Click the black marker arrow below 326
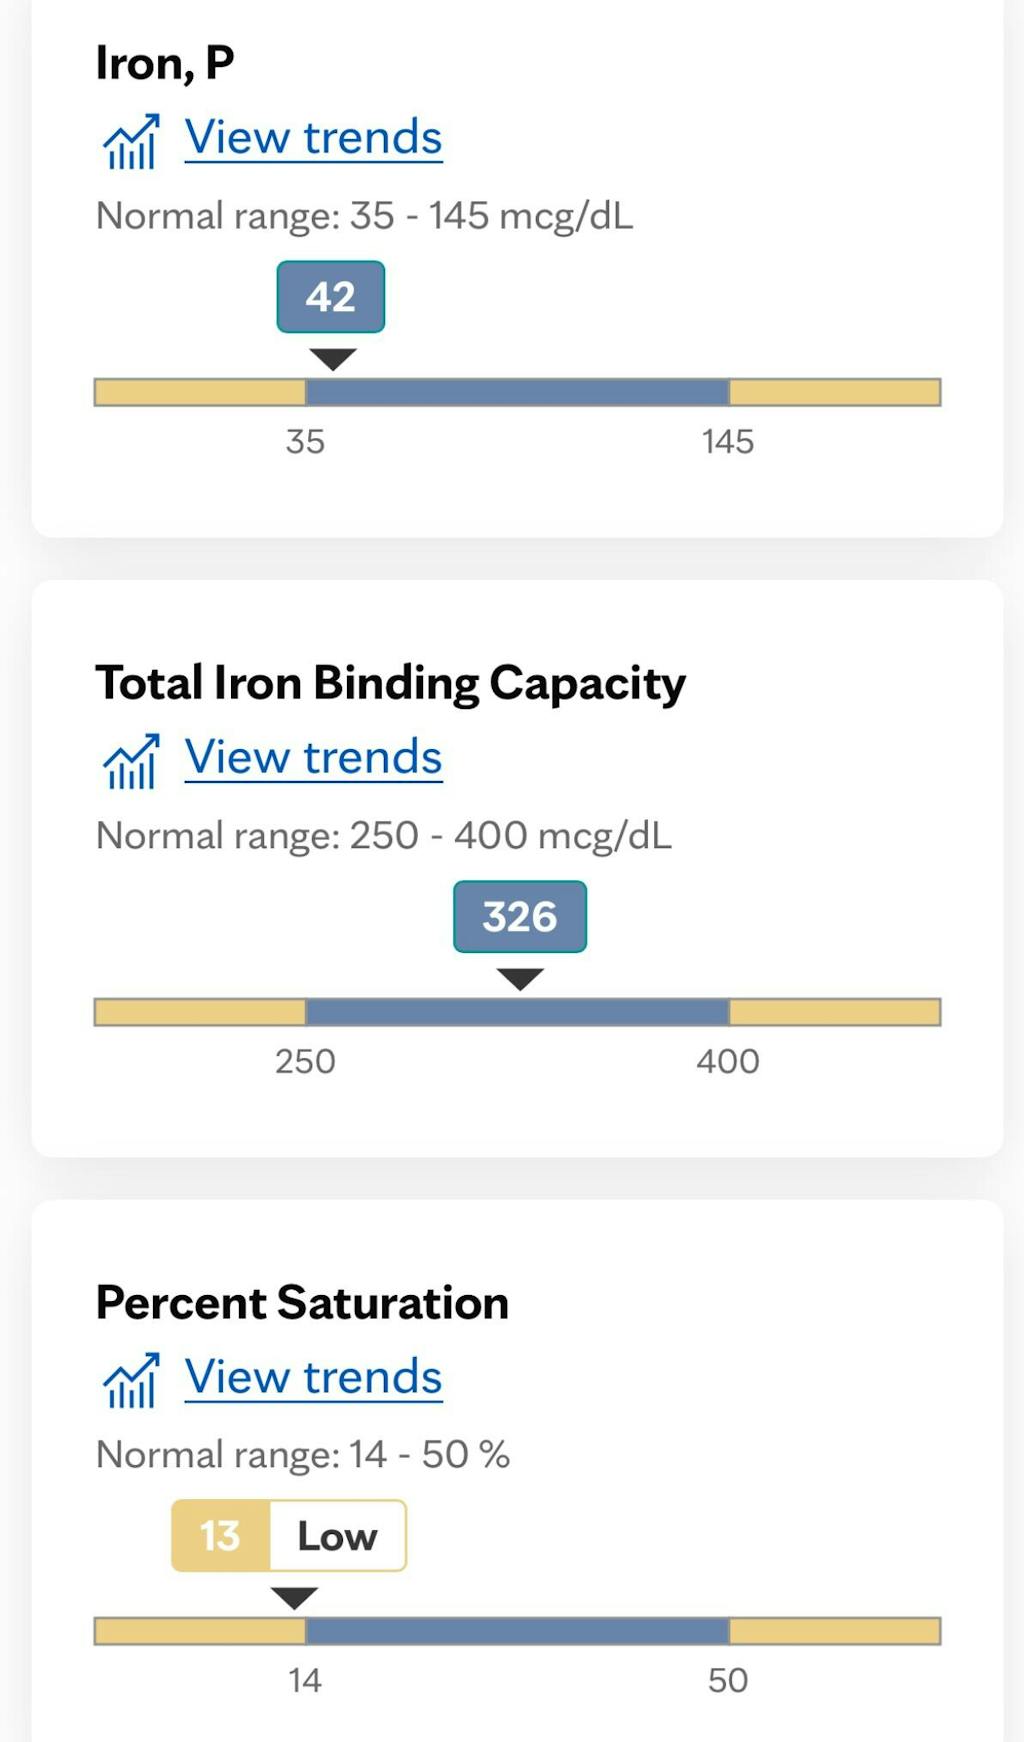 [520, 978]
